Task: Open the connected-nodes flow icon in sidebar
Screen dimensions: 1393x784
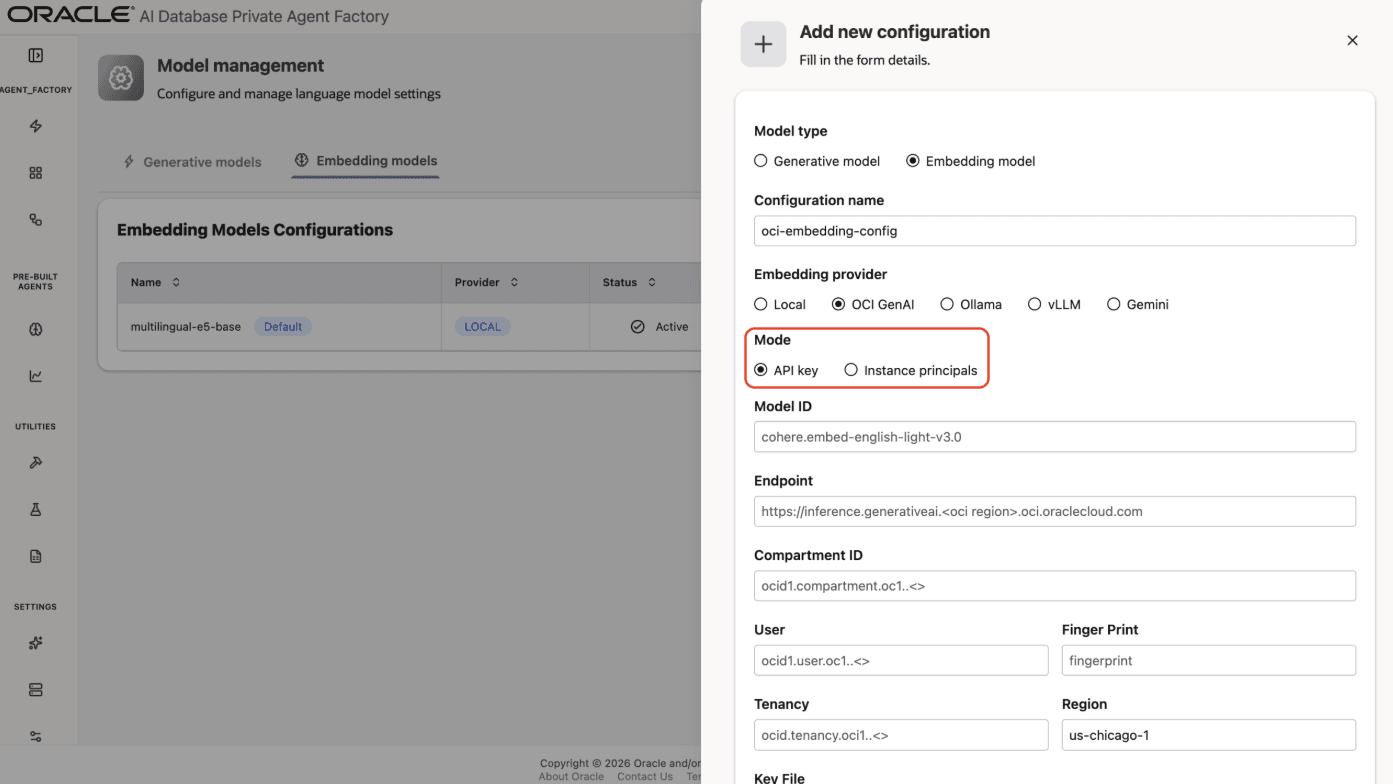Action: [x=36, y=219]
